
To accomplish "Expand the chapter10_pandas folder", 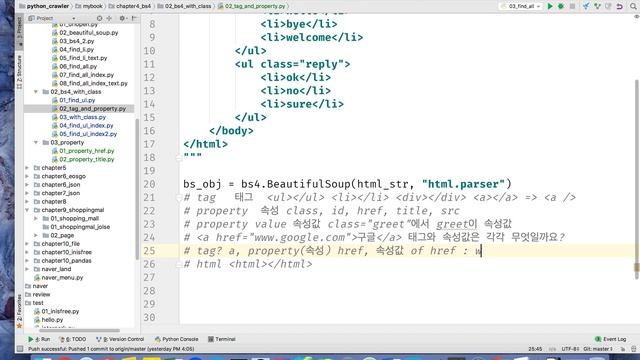I will 27,261.
